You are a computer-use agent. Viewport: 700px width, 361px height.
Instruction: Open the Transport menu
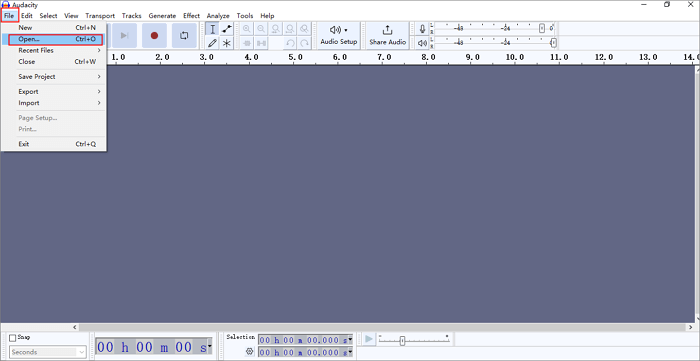tap(100, 16)
